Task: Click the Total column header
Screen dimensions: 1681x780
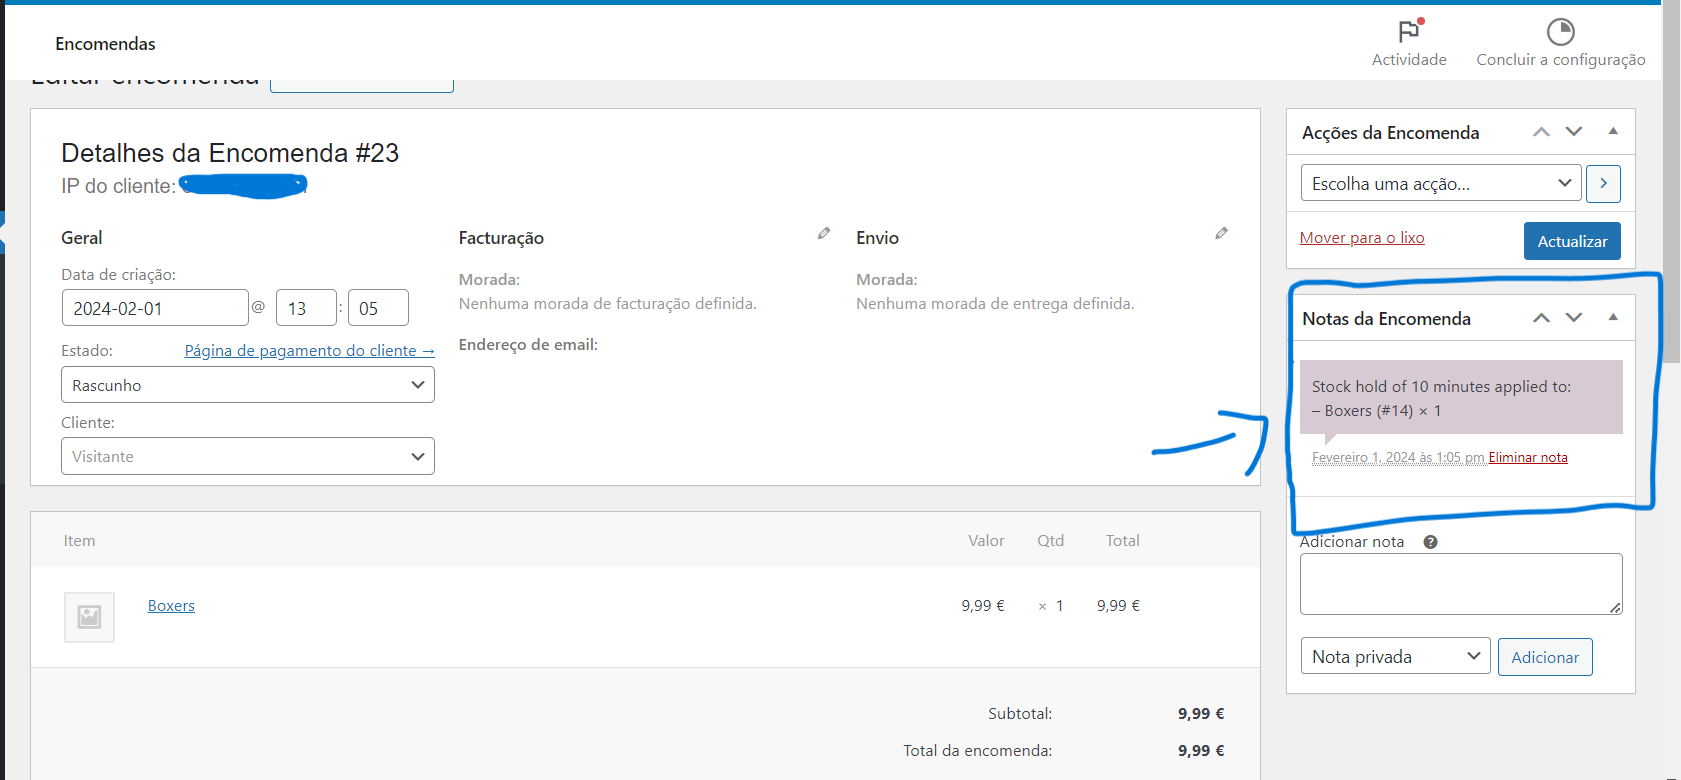Action: [x=1122, y=540]
